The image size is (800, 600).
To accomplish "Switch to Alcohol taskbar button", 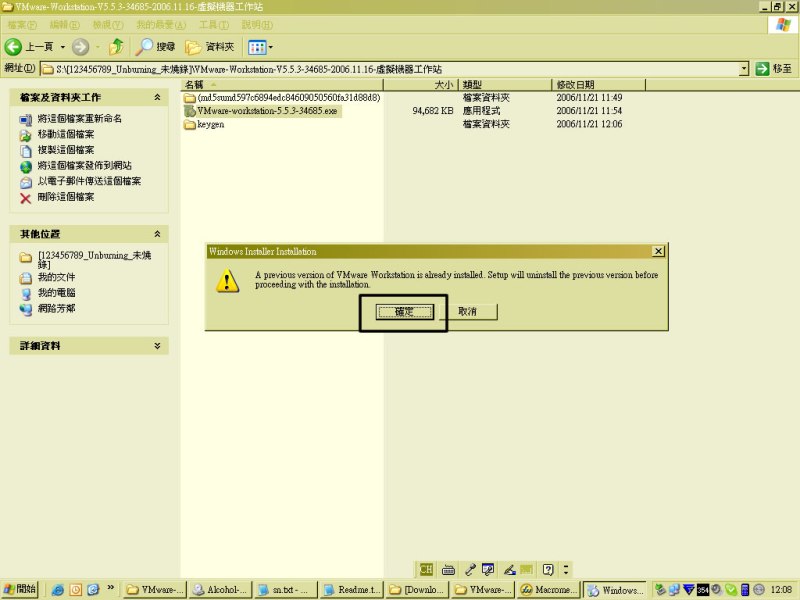I will [x=220, y=590].
